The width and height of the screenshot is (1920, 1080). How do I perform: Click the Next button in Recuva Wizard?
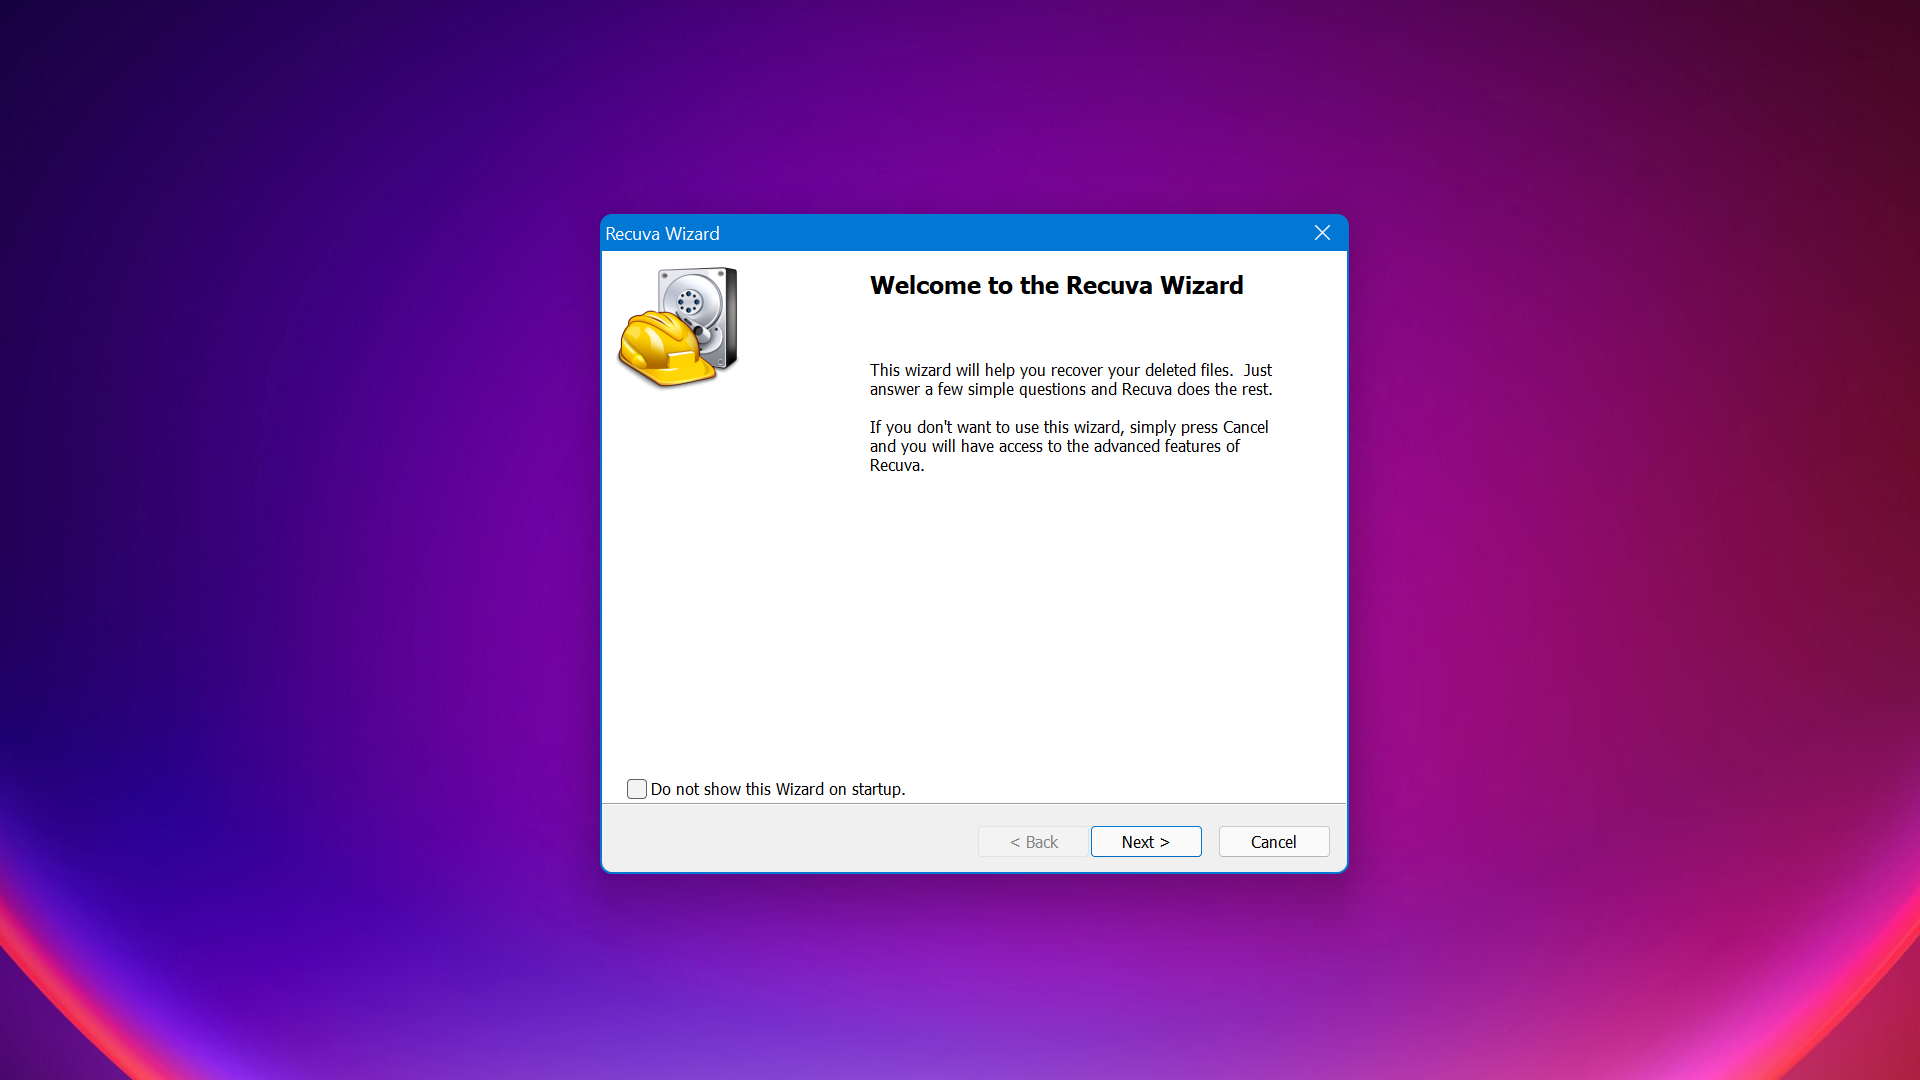pos(1146,842)
